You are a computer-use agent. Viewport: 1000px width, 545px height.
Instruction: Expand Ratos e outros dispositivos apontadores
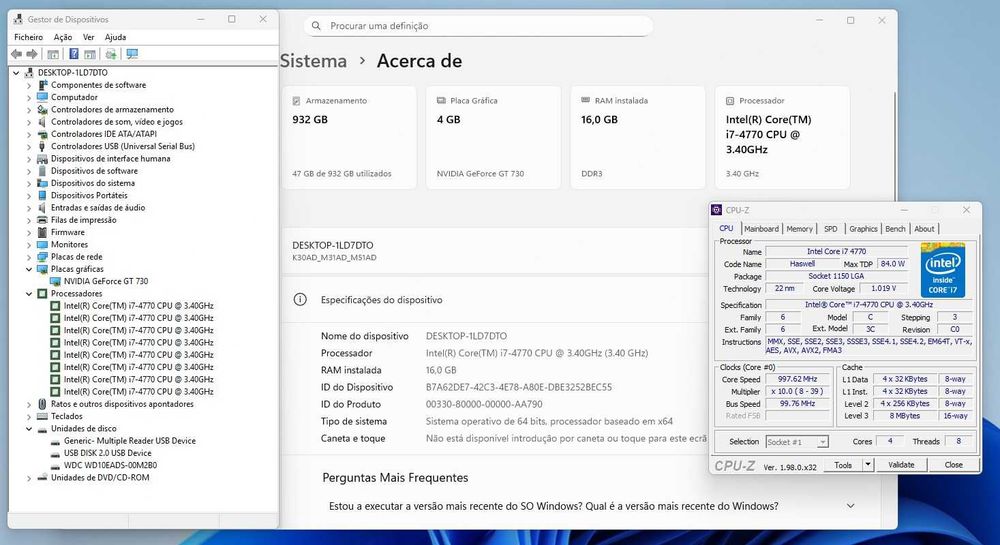pyautogui.click(x=29, y=403)
